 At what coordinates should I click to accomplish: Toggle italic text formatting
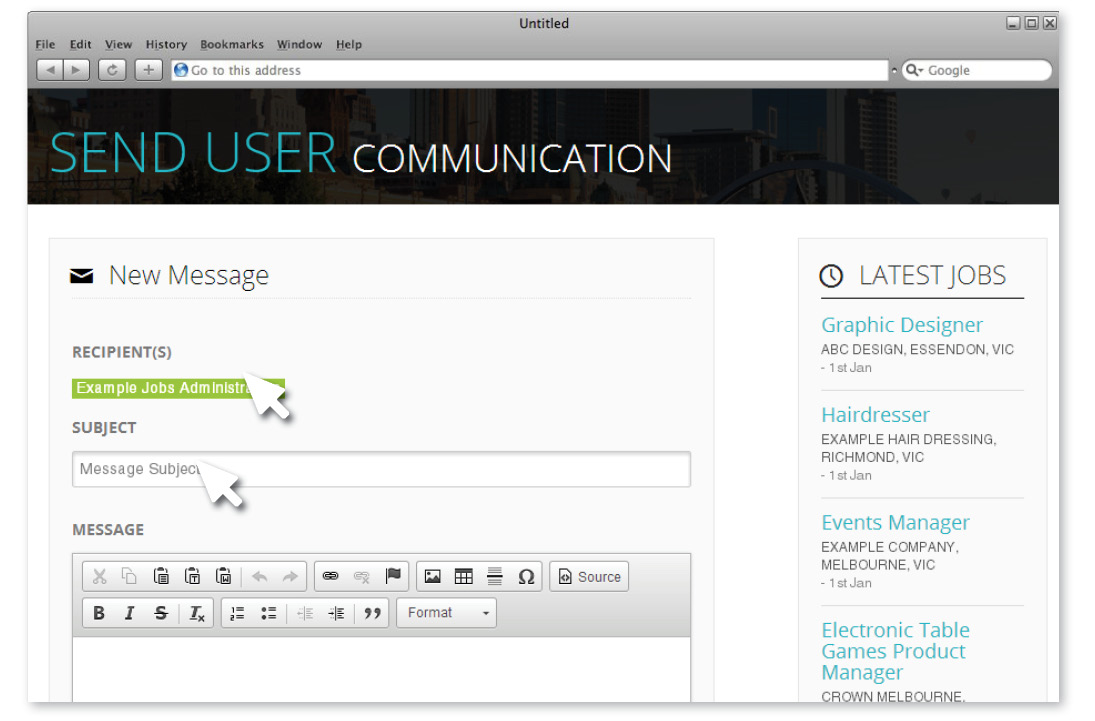(129, 614)
